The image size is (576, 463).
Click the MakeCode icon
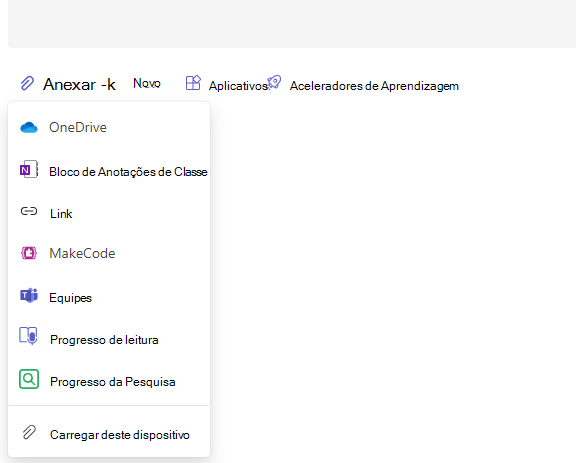[x=29, y=253]
